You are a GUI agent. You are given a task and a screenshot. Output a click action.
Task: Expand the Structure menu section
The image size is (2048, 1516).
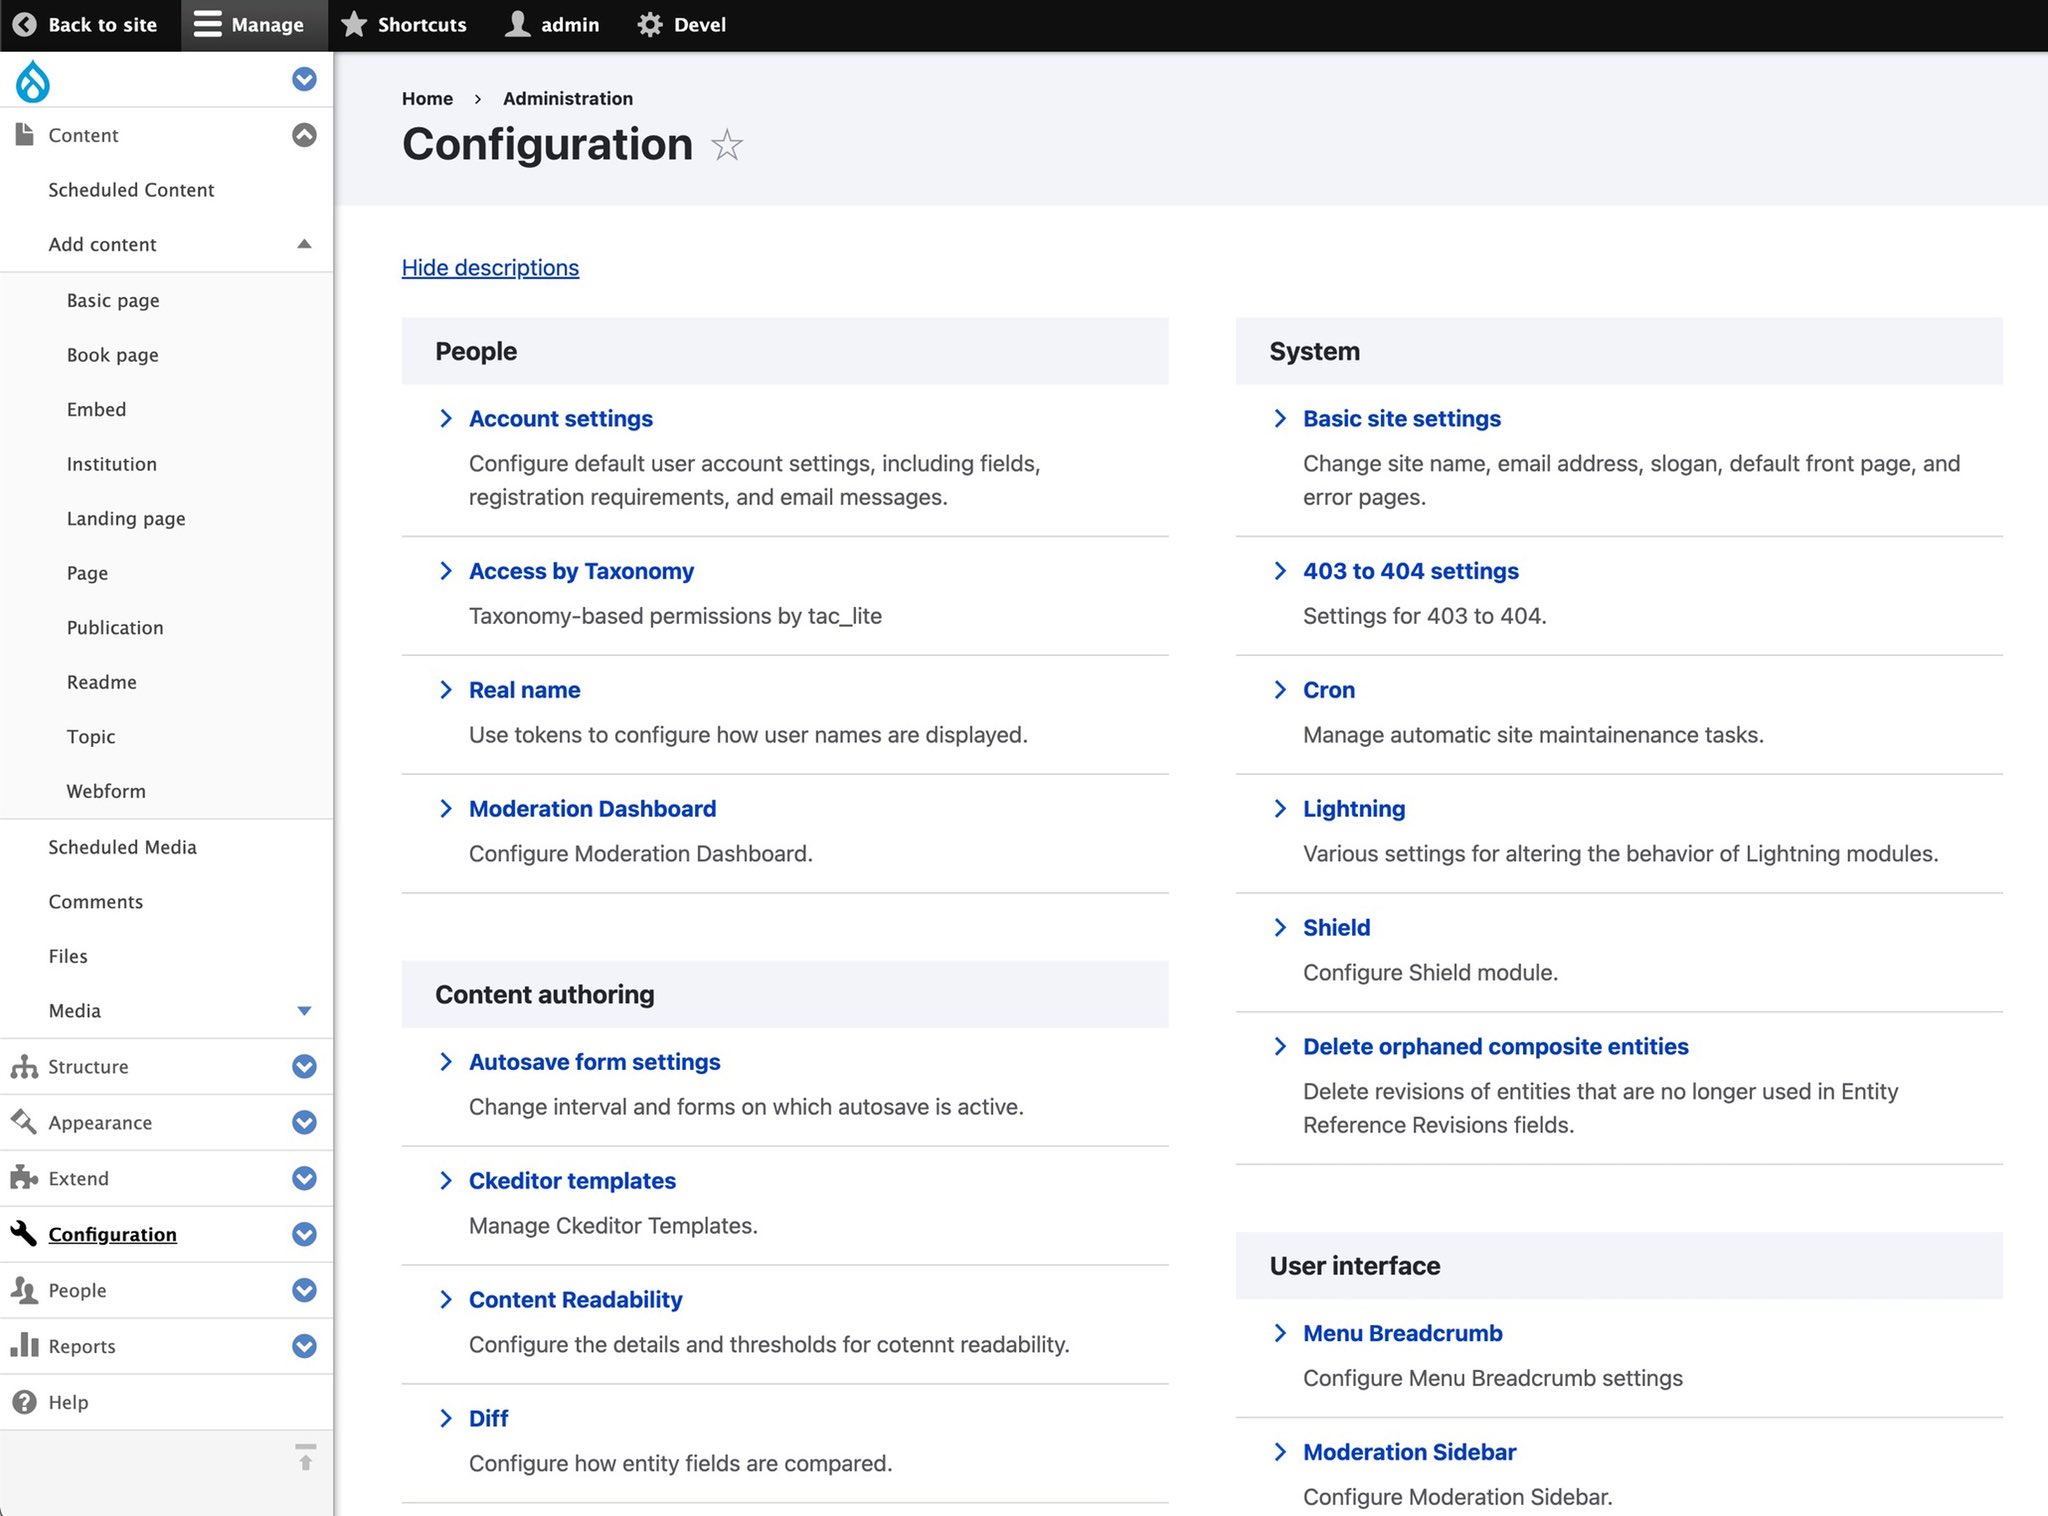click(304, 1067)
